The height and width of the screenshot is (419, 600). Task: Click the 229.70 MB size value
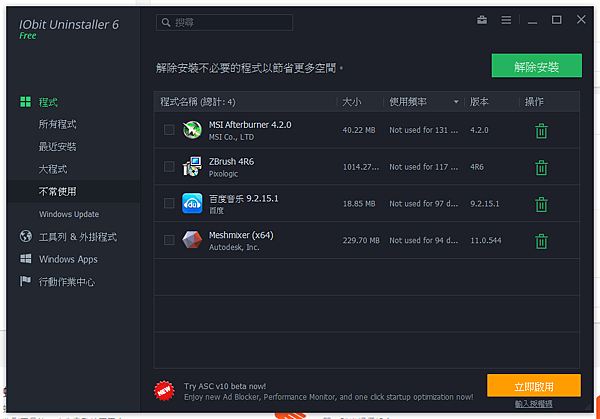point(361,240)
